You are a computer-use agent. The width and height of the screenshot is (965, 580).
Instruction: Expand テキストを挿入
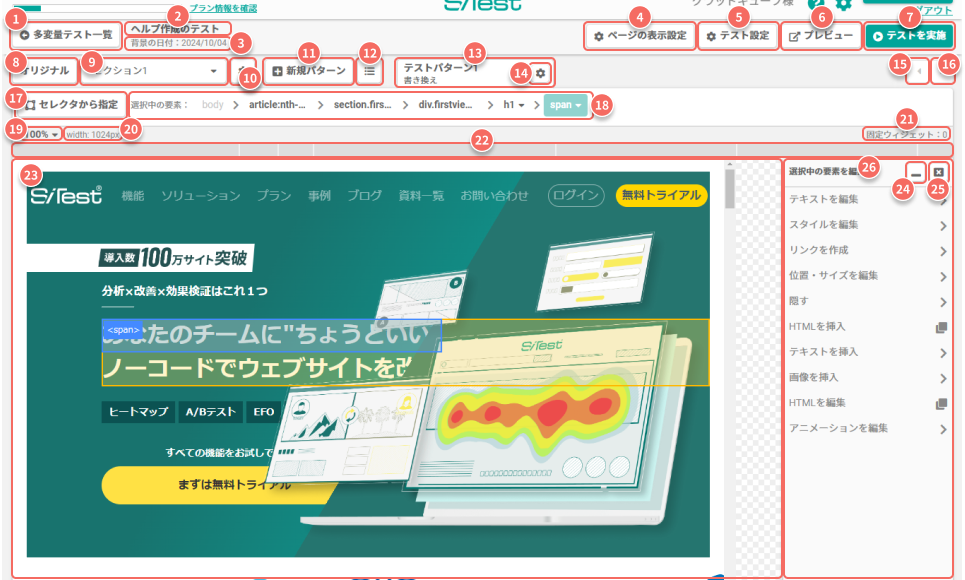tap(868, 352)
